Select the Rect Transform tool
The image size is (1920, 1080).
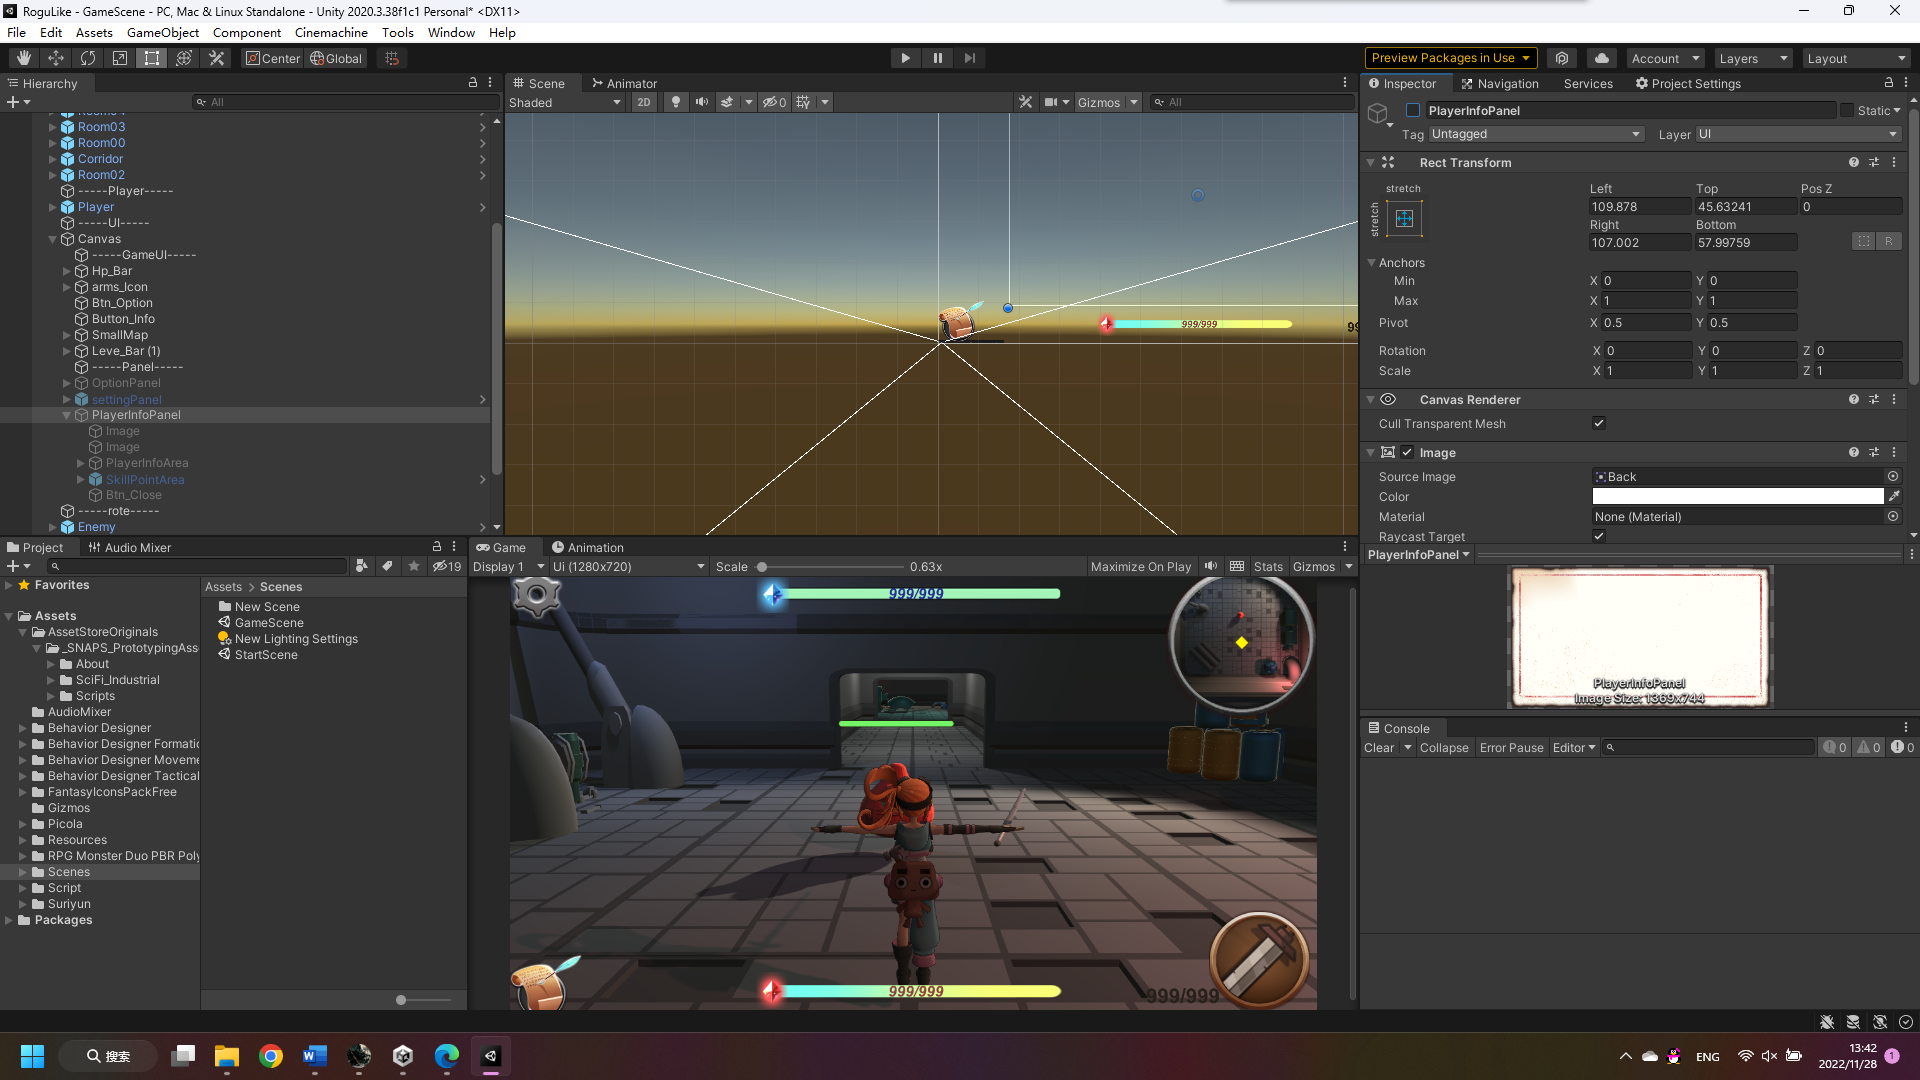[x=152, y=58]
